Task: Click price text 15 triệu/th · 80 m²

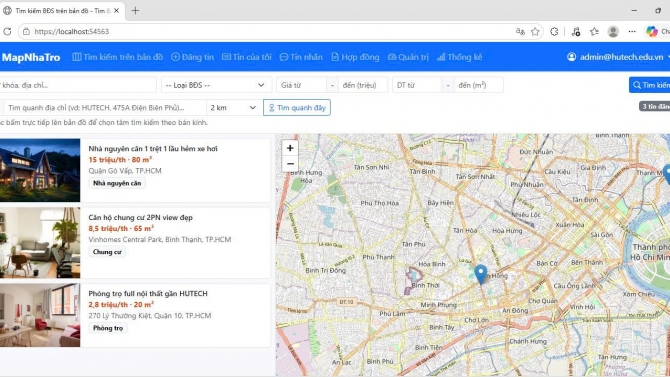Action: [x=120, y=159]
